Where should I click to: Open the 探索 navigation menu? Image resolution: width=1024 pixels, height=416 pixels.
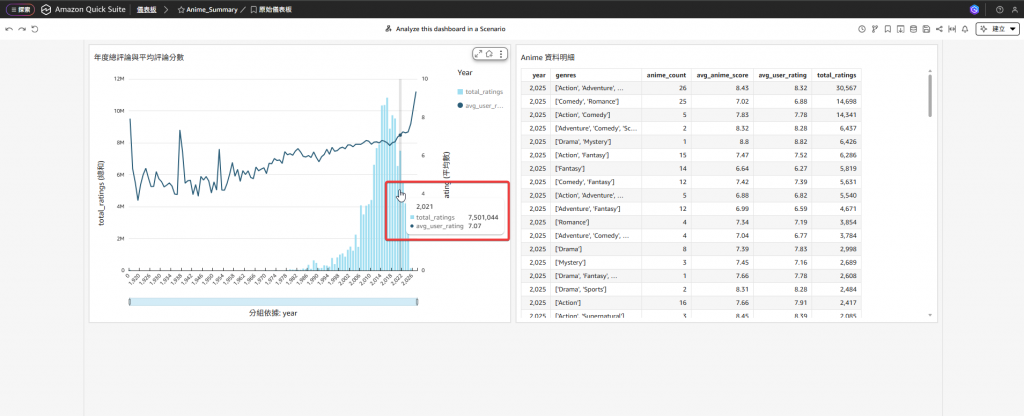[x=20, y=10]
